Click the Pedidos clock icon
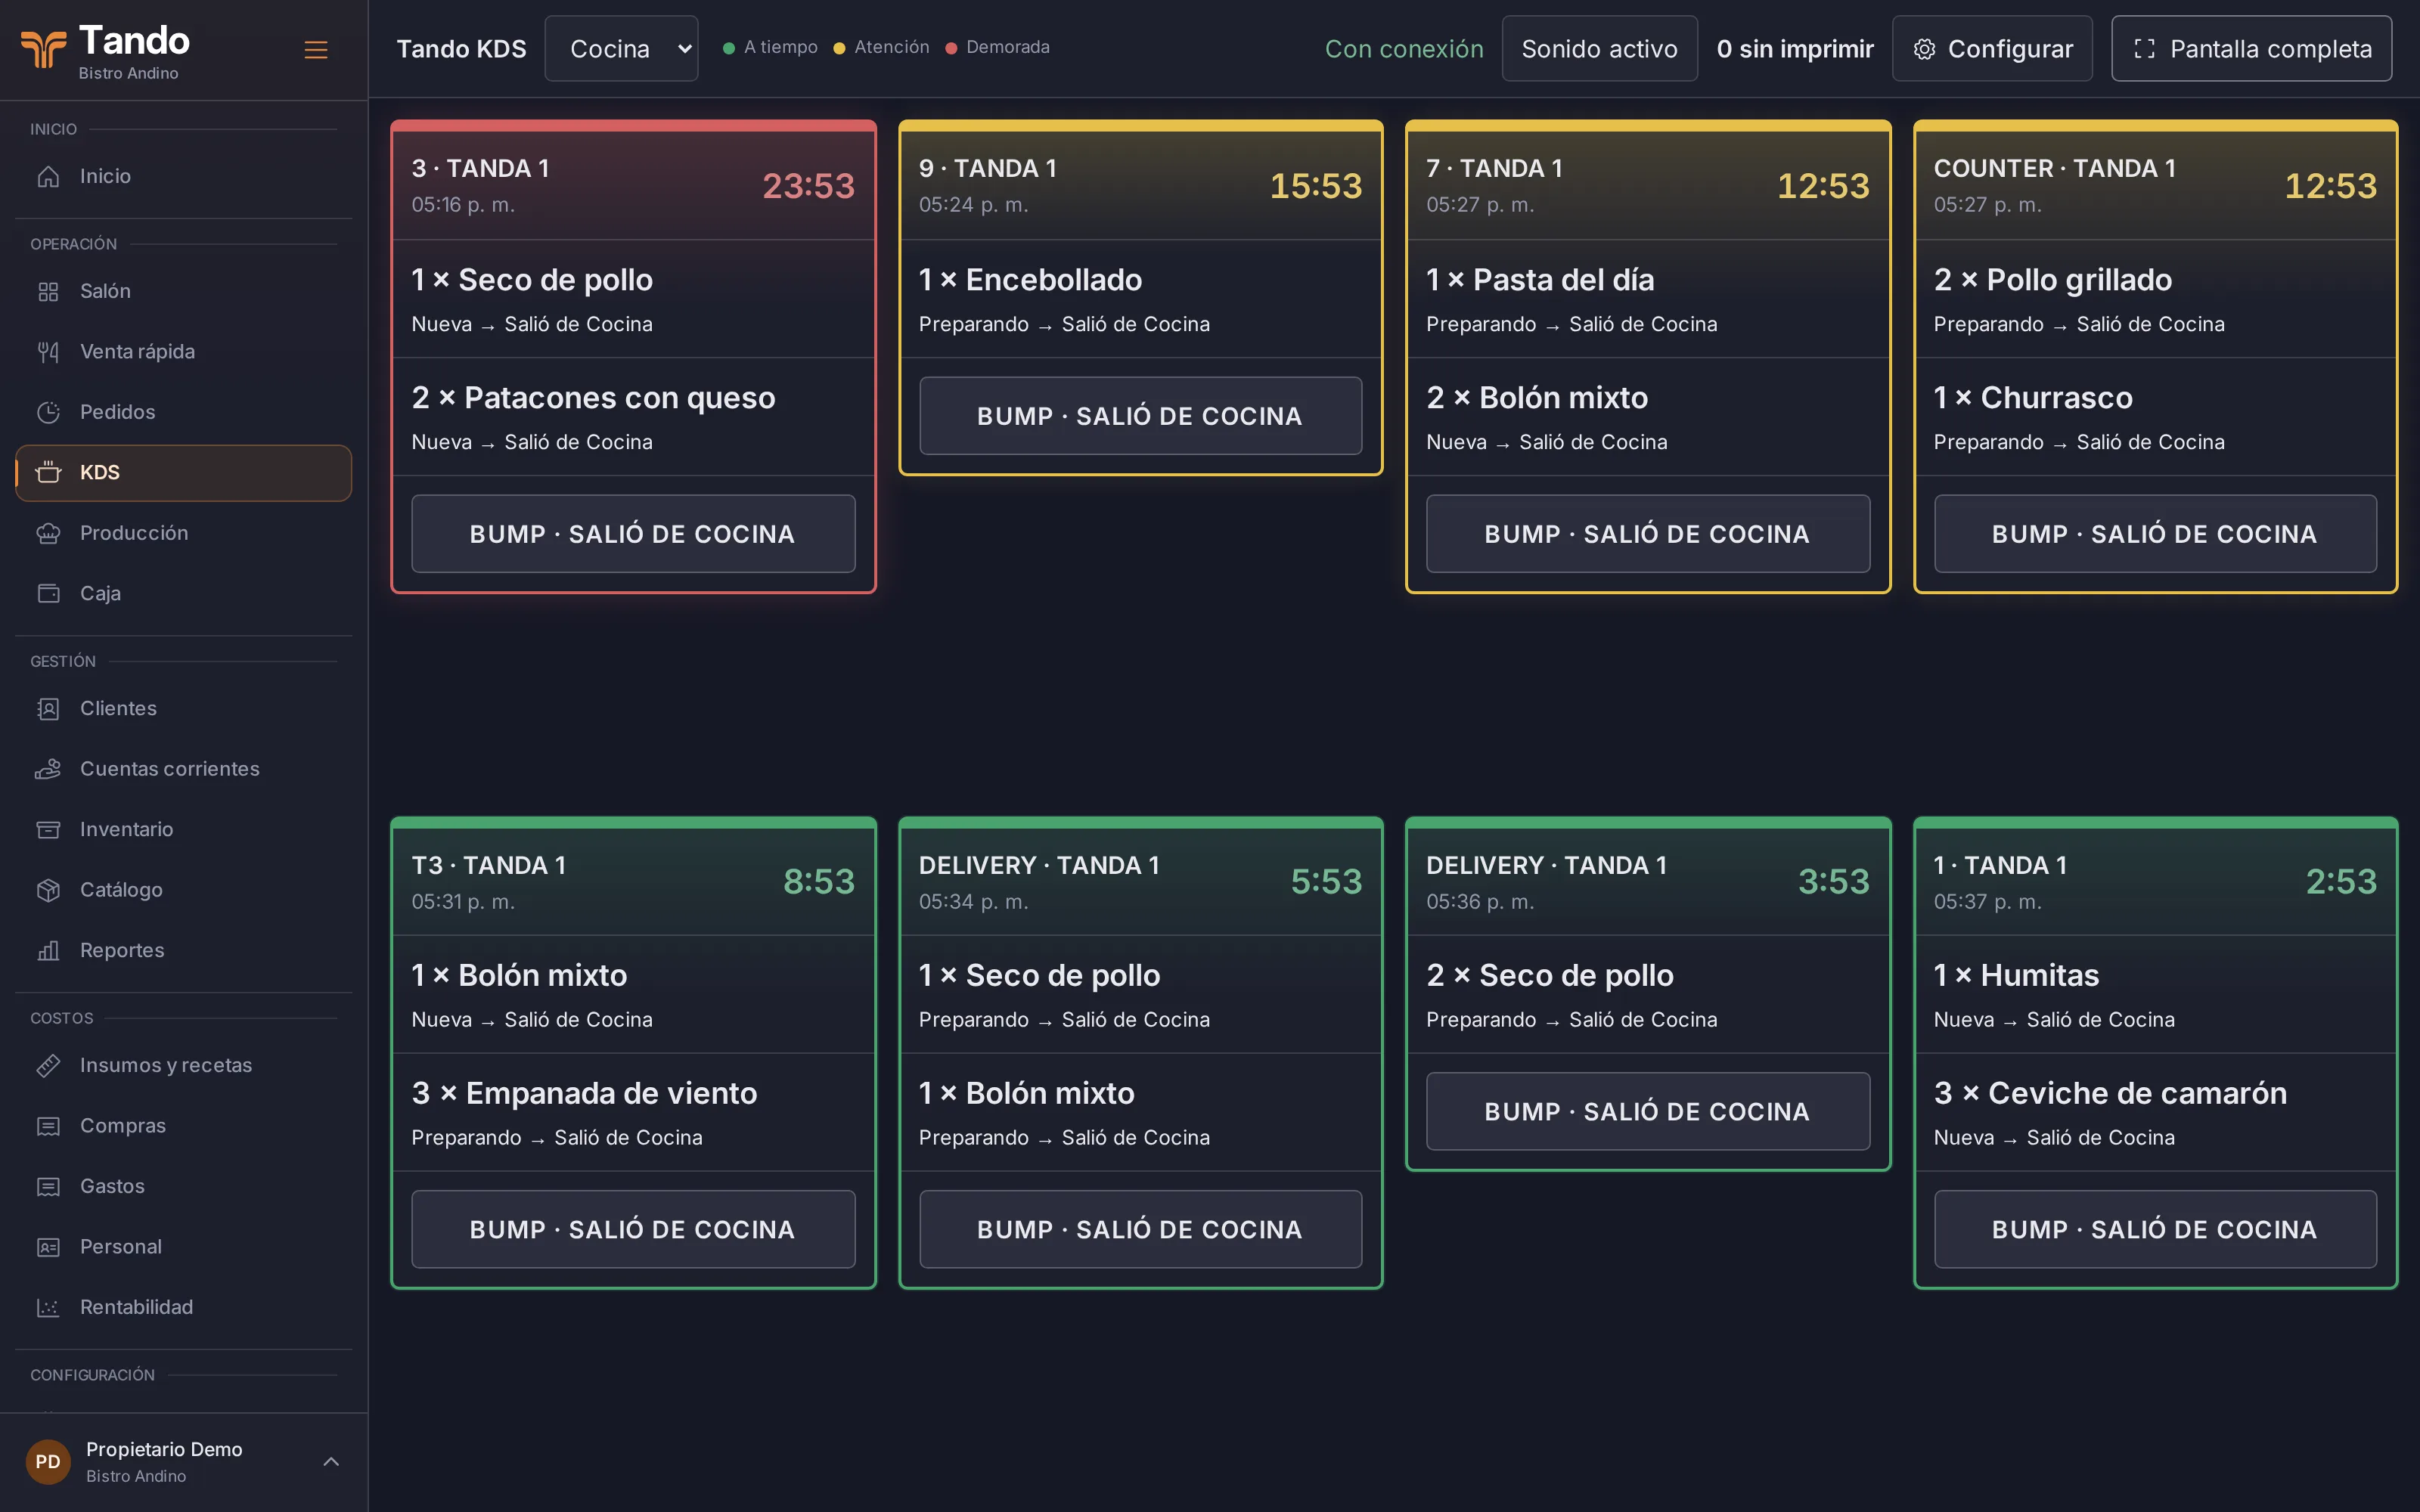The image size is (2420, 1512). [x=48, y=412]
